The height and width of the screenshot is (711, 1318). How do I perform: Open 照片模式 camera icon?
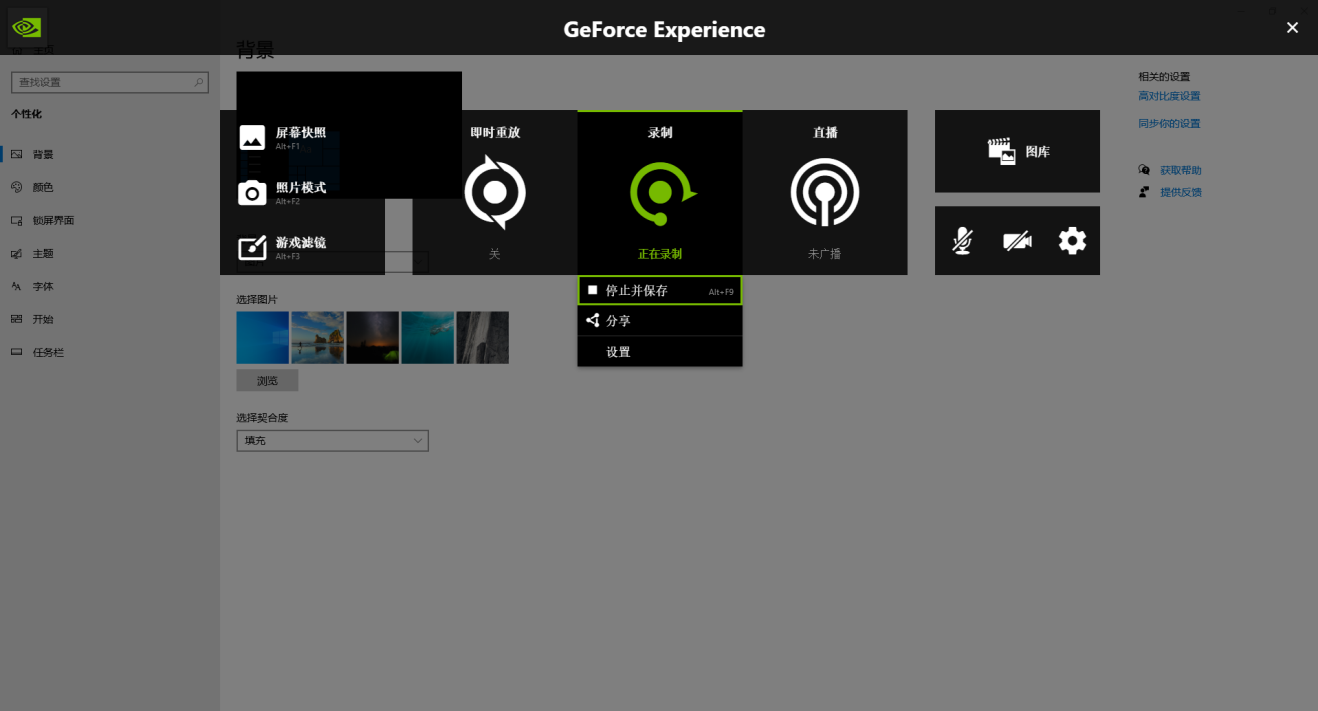[252, 193]
